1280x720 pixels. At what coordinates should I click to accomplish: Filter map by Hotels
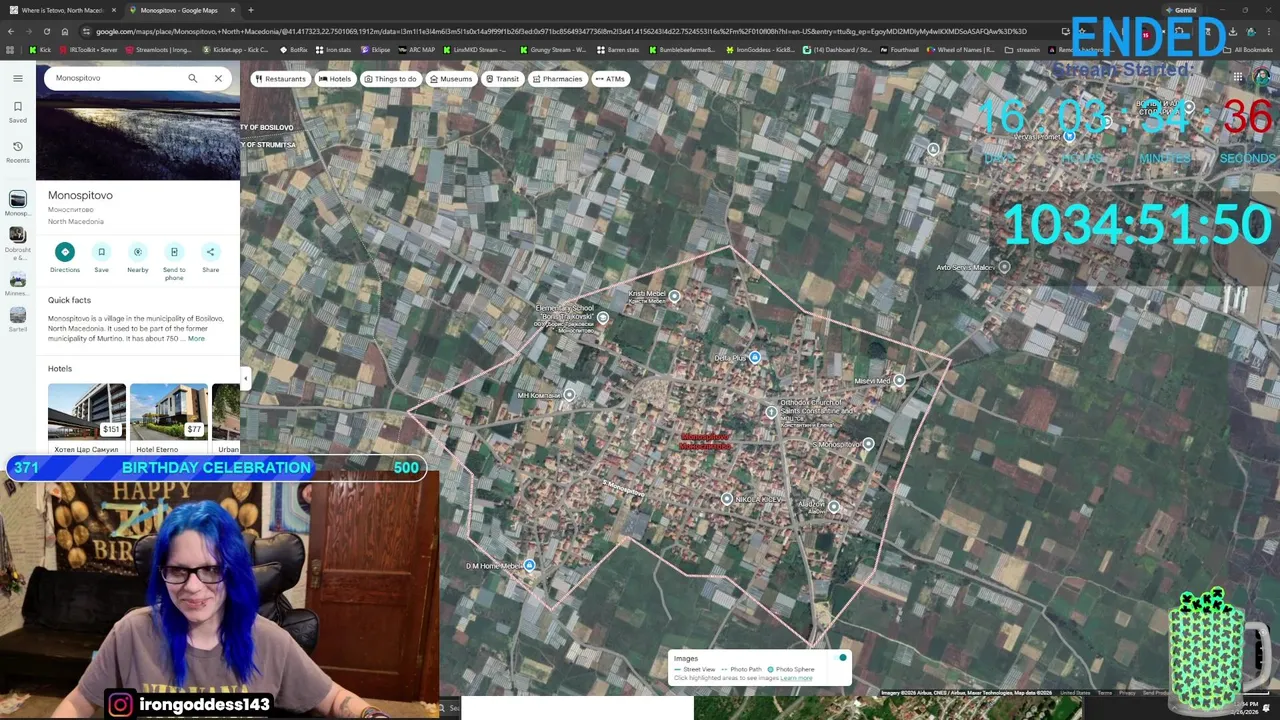point(335,79)
